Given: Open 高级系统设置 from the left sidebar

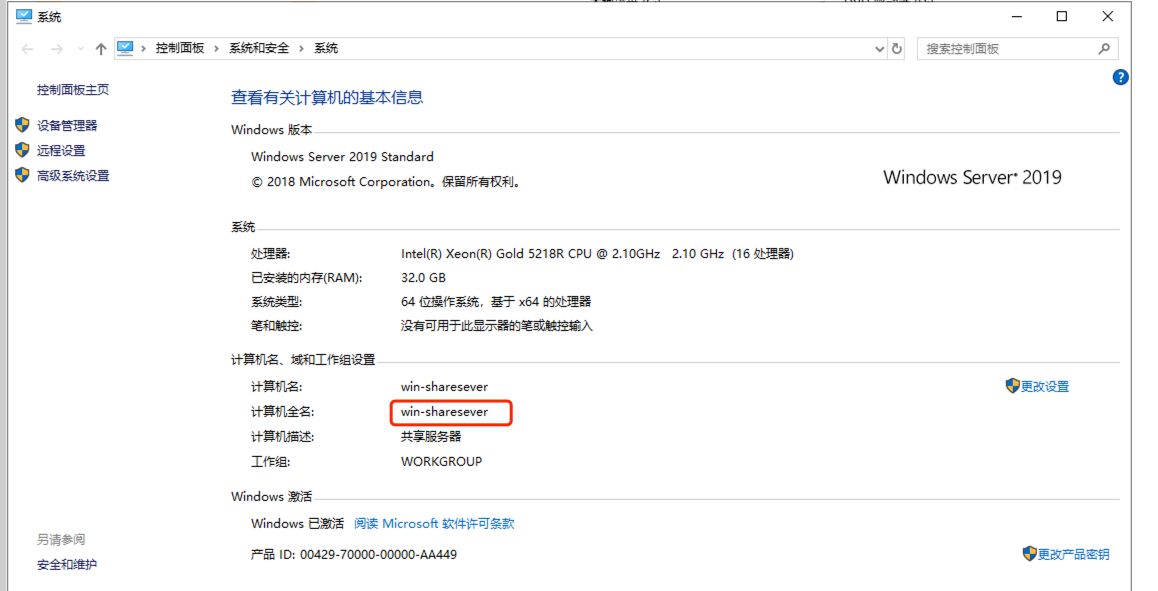Looking at the screenshot, I should (x=73, y=176).
